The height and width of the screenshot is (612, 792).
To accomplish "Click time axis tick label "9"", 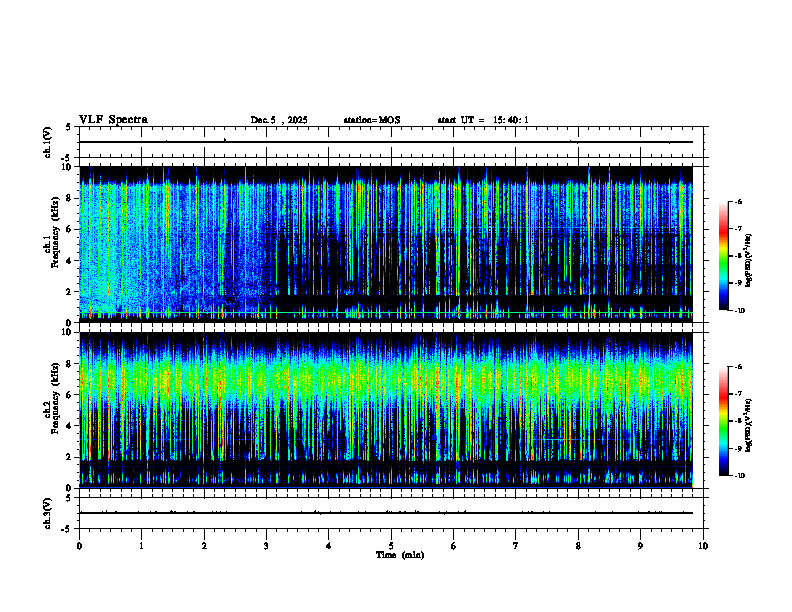I will point(640,546).
